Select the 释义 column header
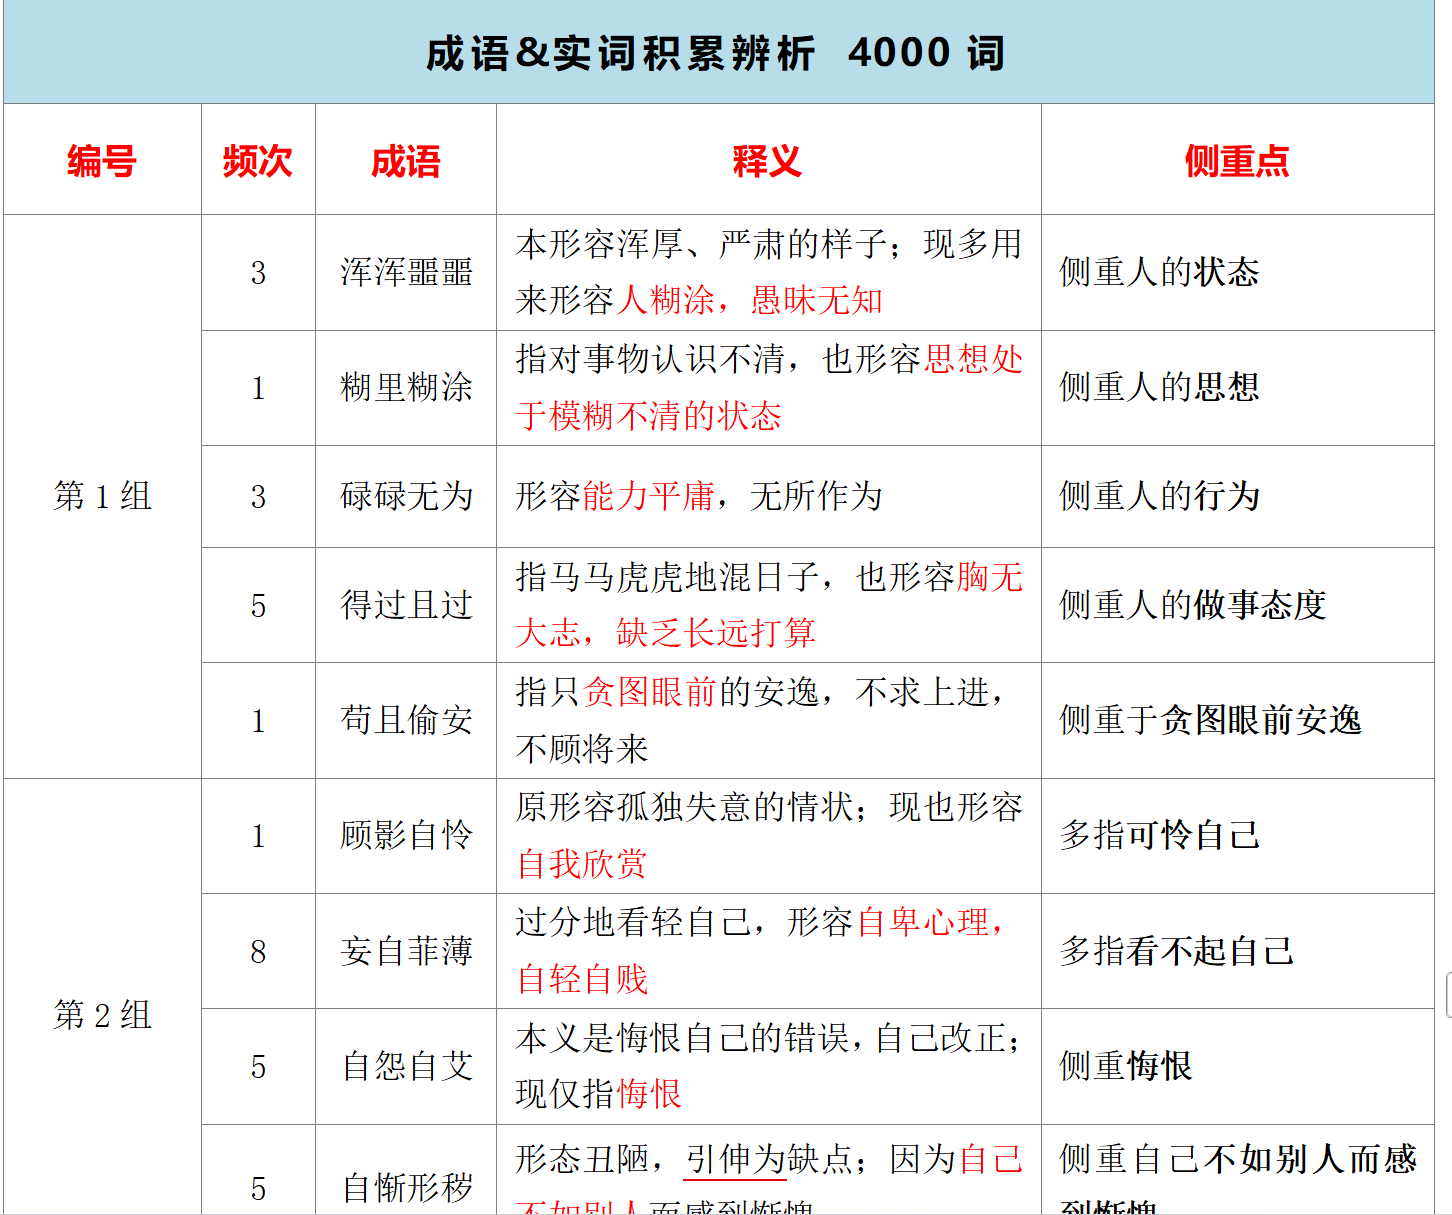Screen dimensions: 1452x1215 coord(768,159)
